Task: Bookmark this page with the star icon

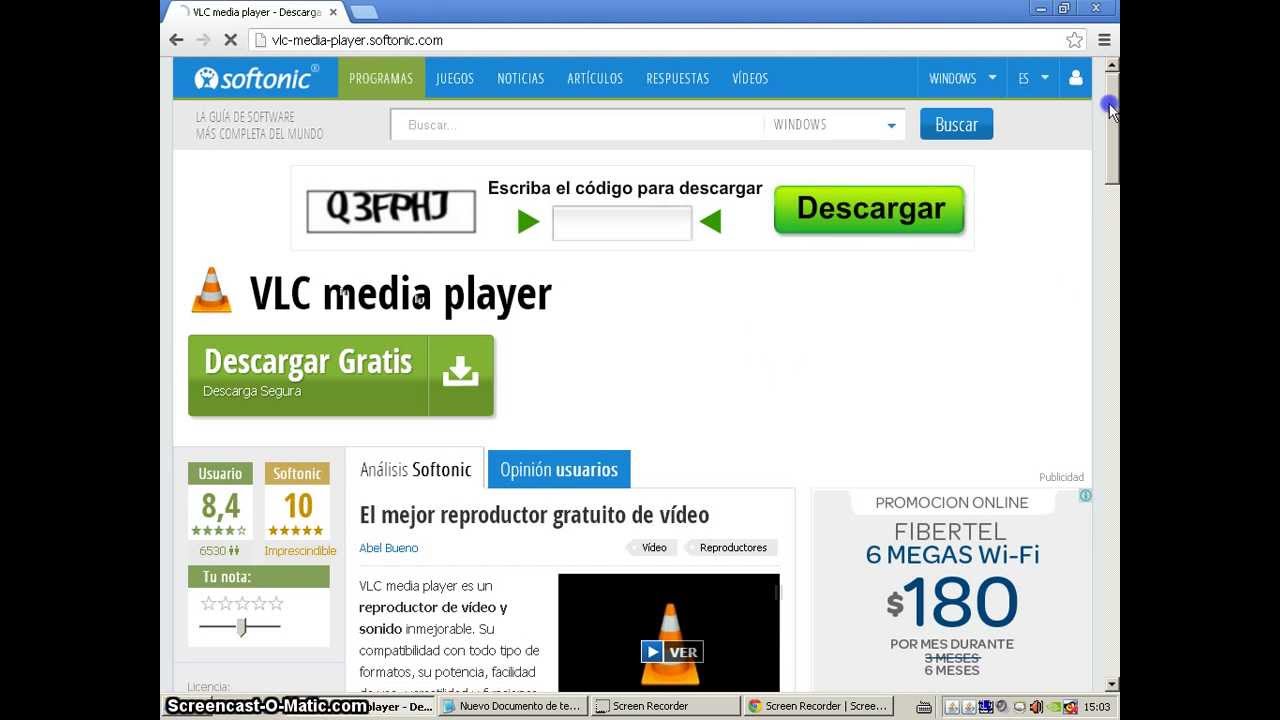Action: click(x=1074, y=40)
